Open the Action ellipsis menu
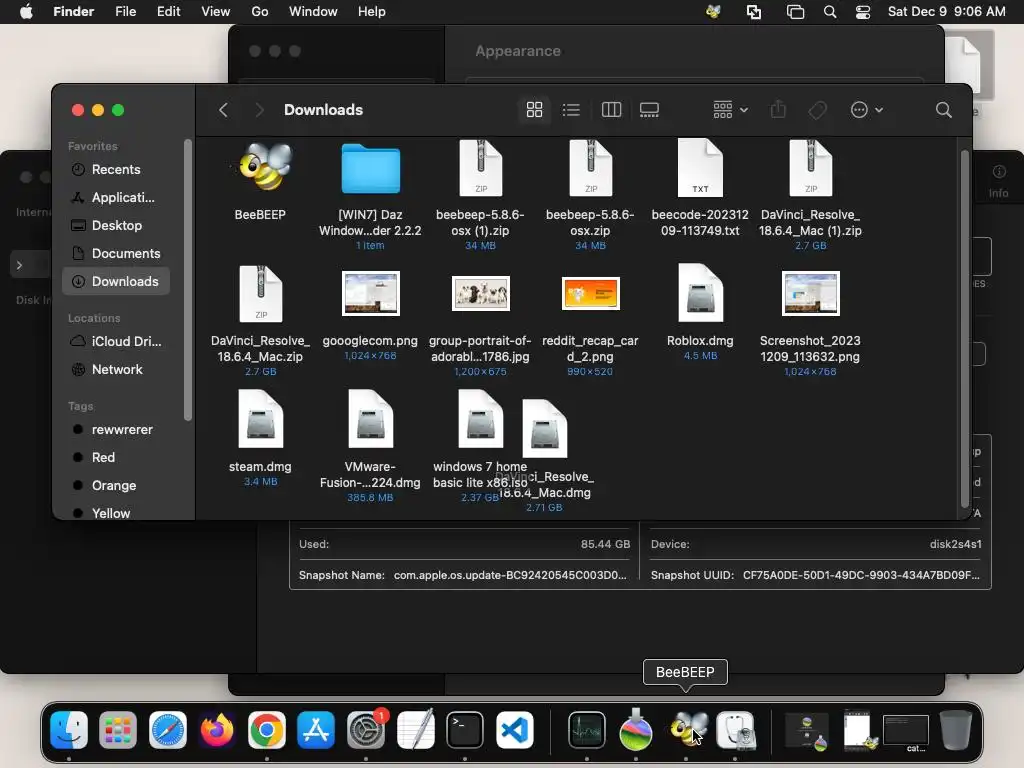The height and width of the screenshot is (768, 1024). click(x=867, y=110)
